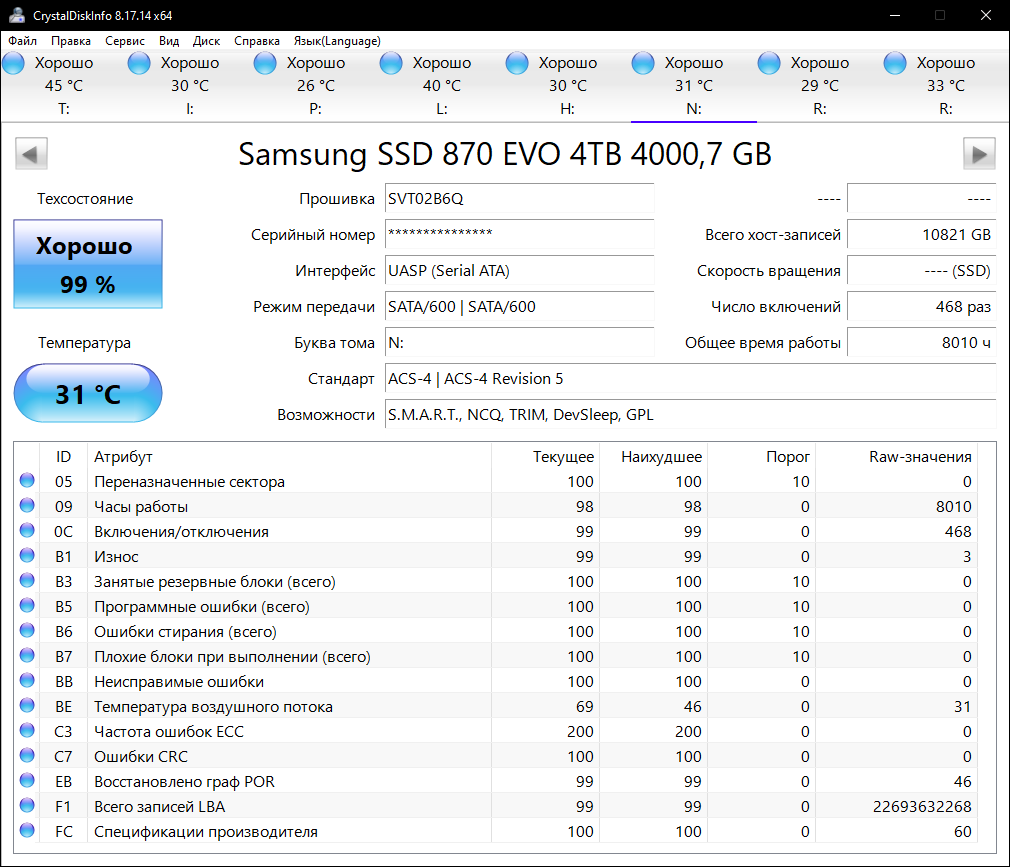1010x867 pixels.
Task: Open the Язык(Language) menu
Action: pos(336,41)
